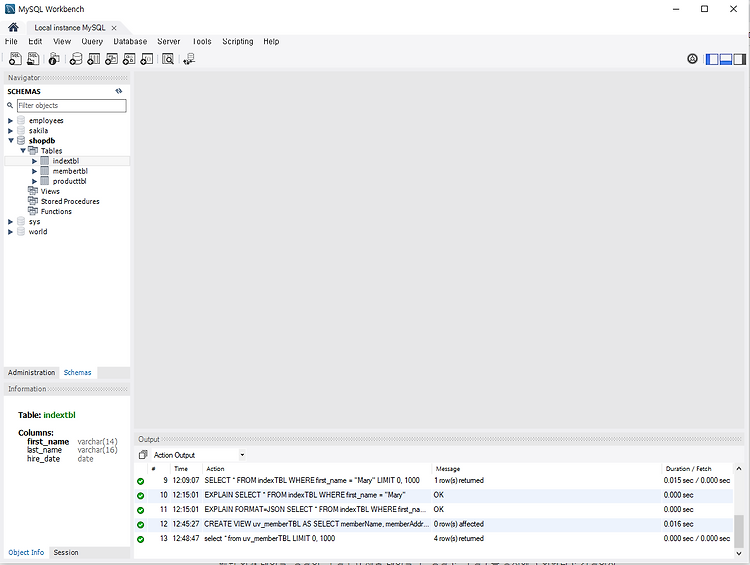This screenshot has width=750, height=565.
Task: Click indextbl table icon
Action: (44, 161)
